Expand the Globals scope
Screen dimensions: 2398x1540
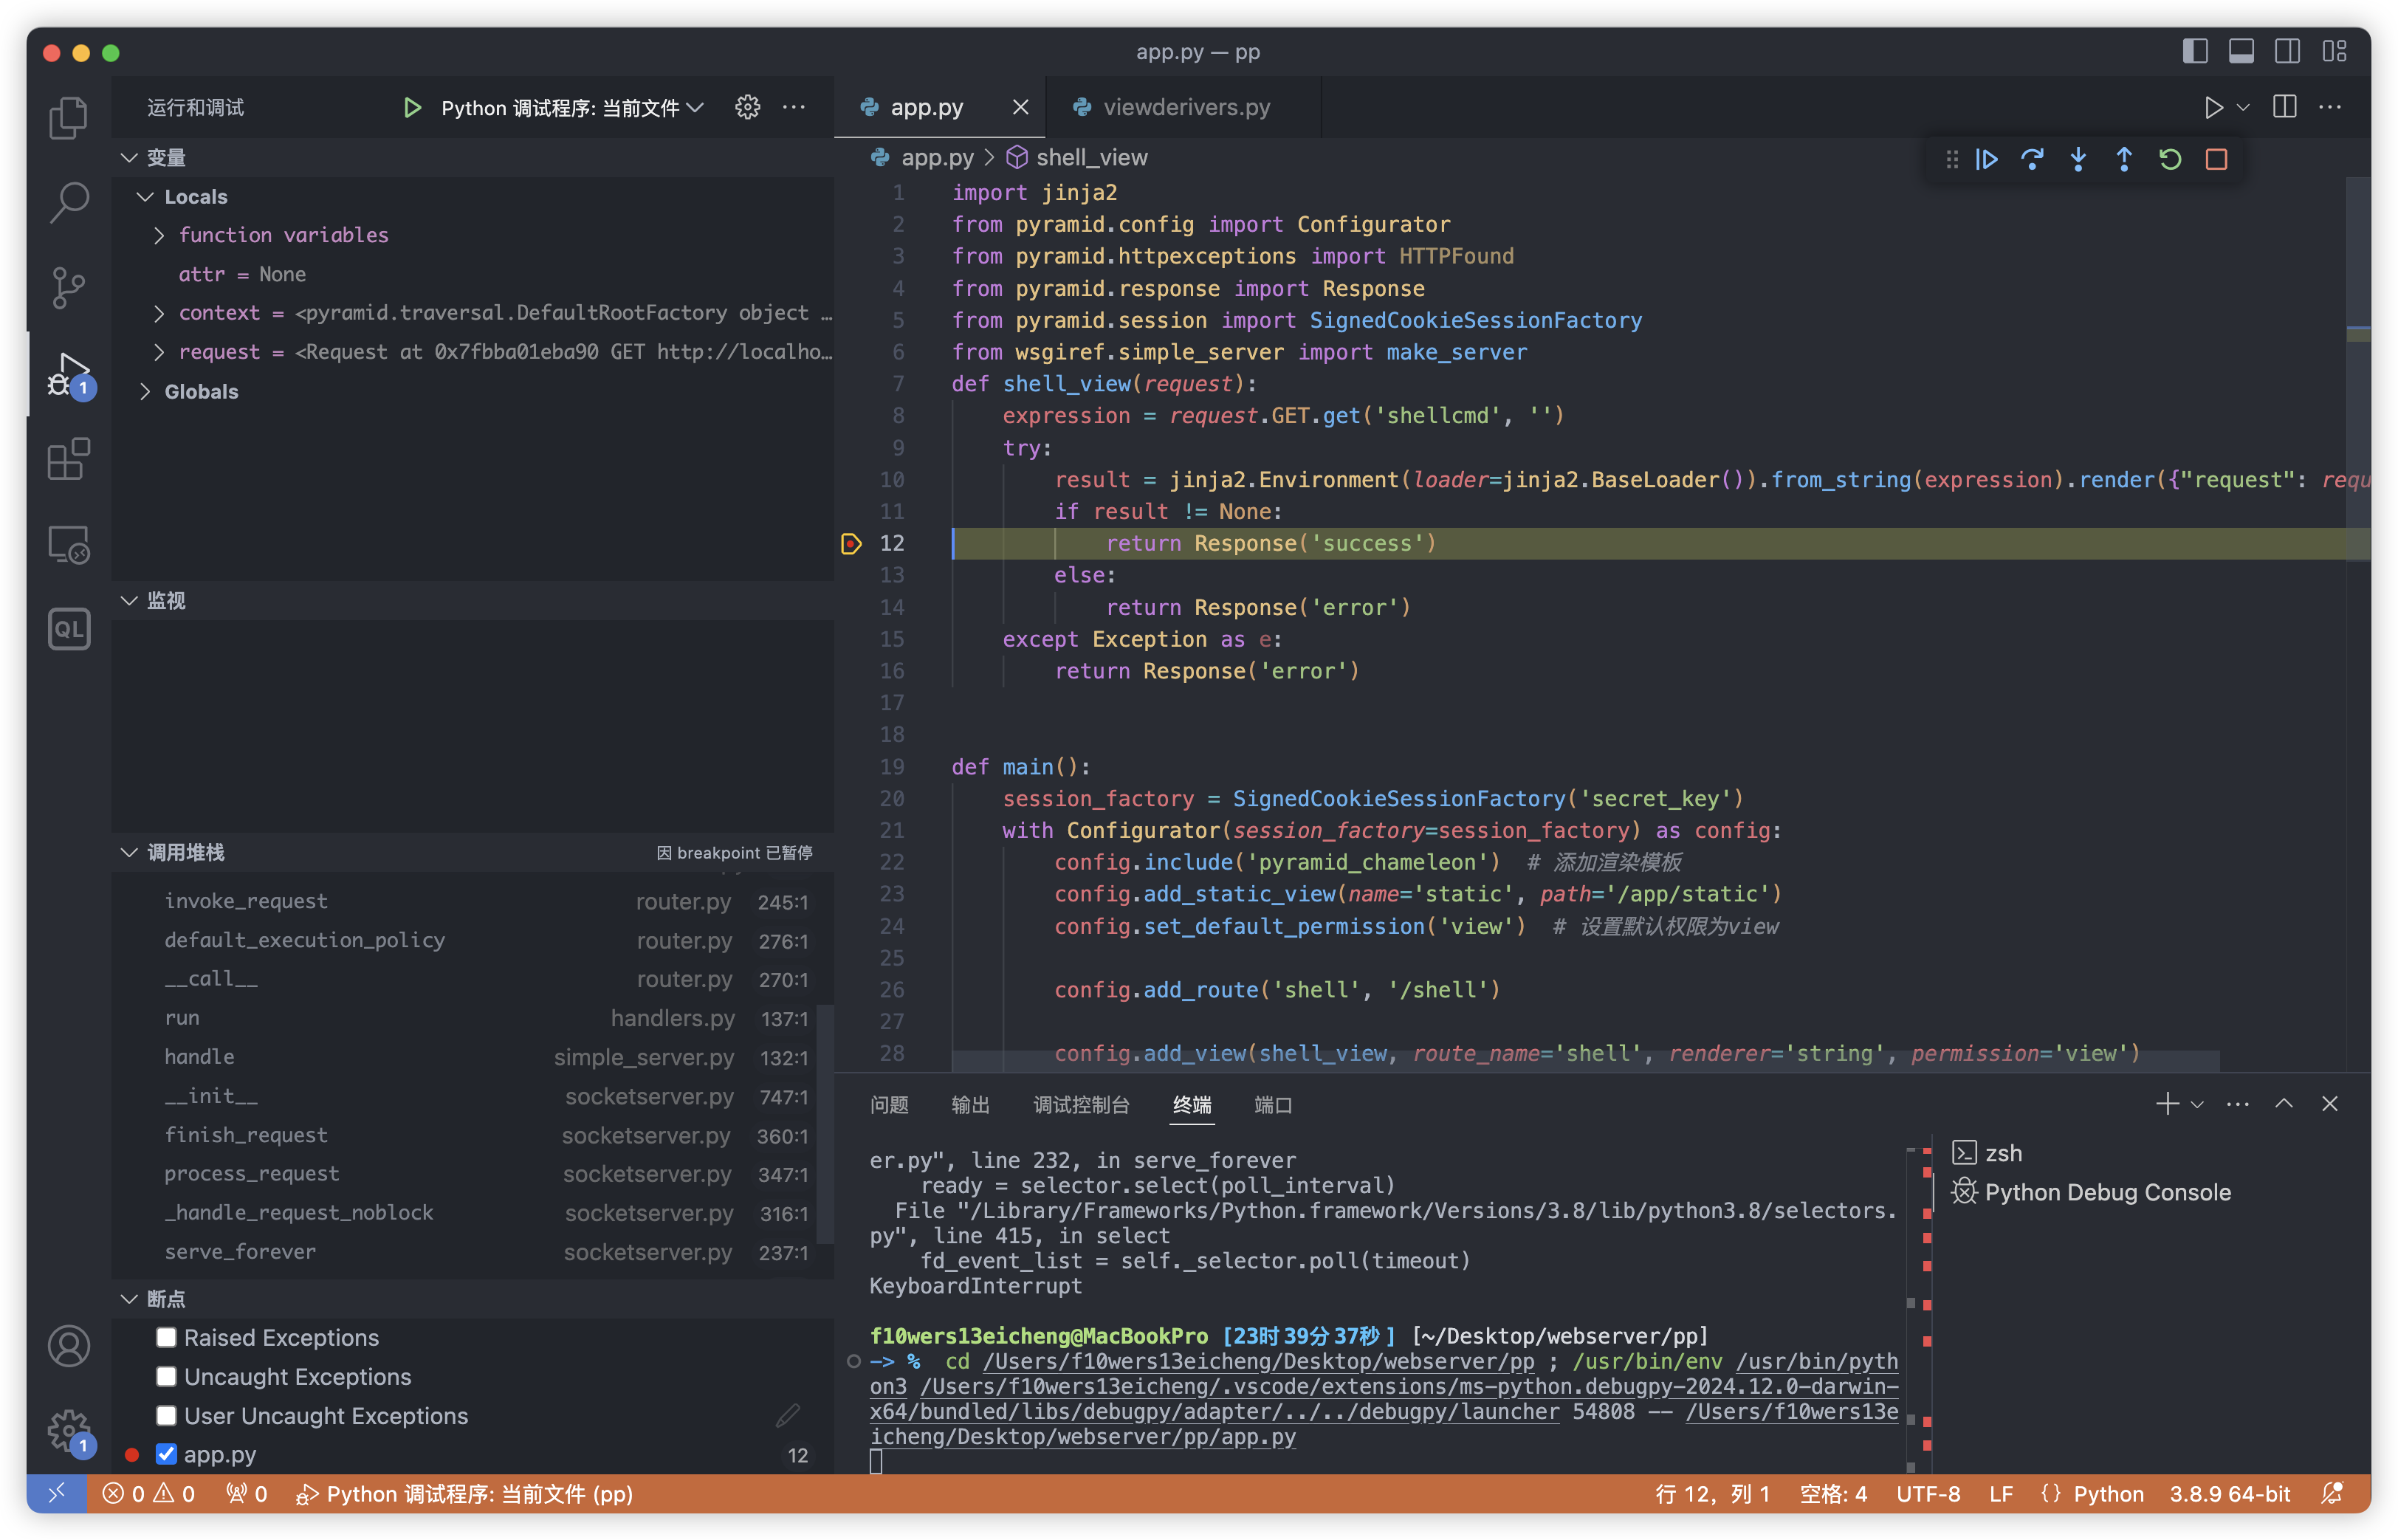click(145, 392)
